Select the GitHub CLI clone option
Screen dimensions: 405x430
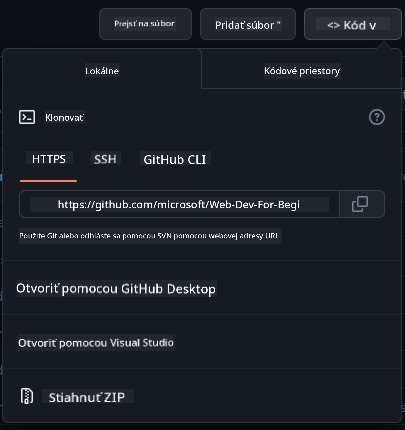(175, 159)
